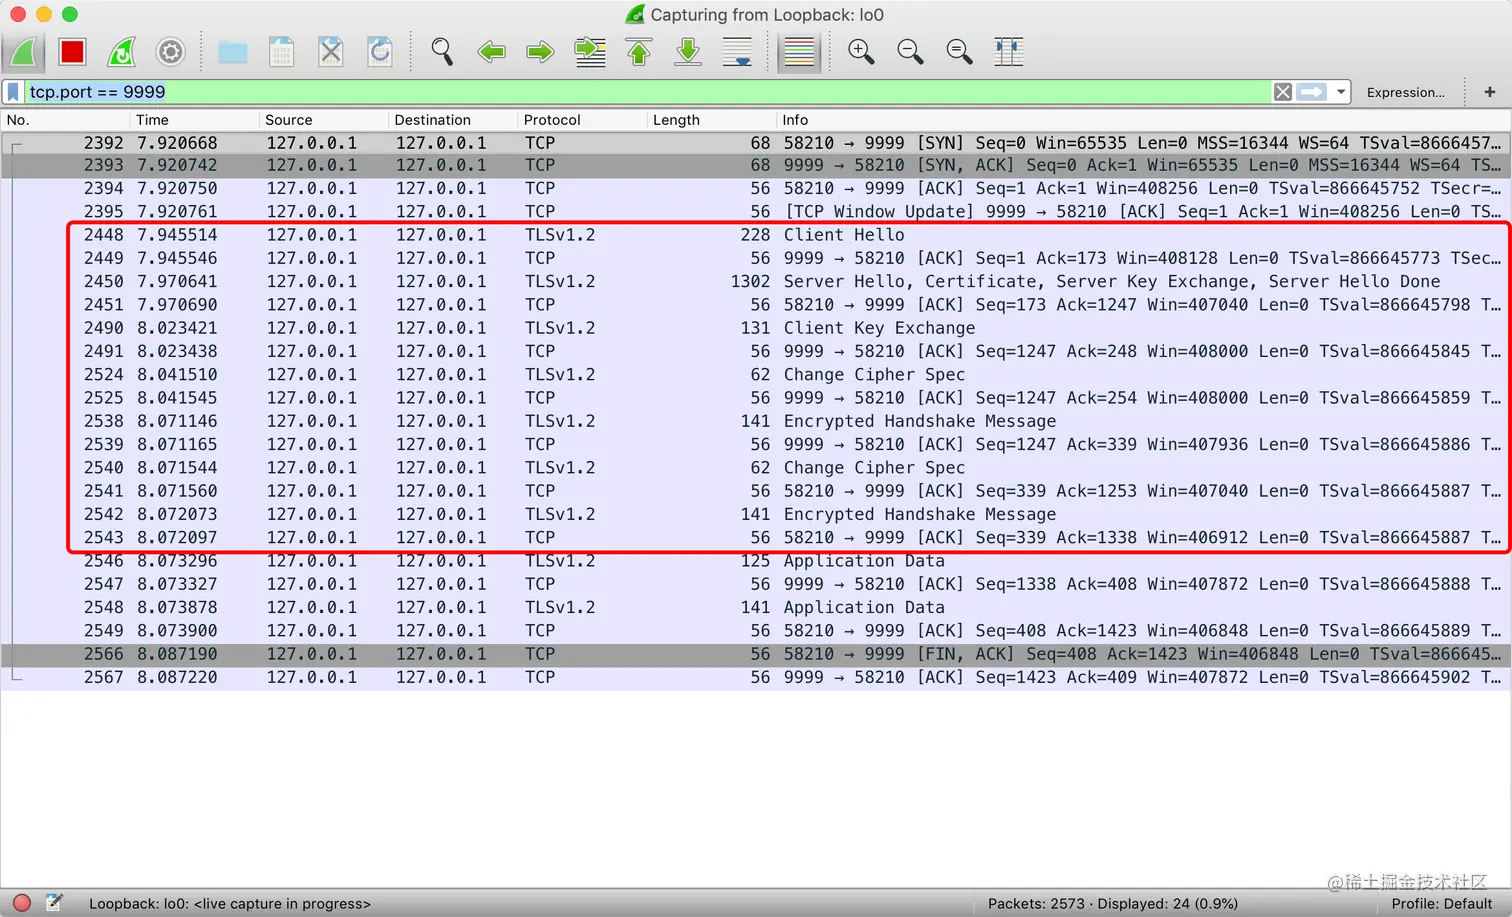
Task: Select packet 2548 Application Data
Action: [756, 607]
